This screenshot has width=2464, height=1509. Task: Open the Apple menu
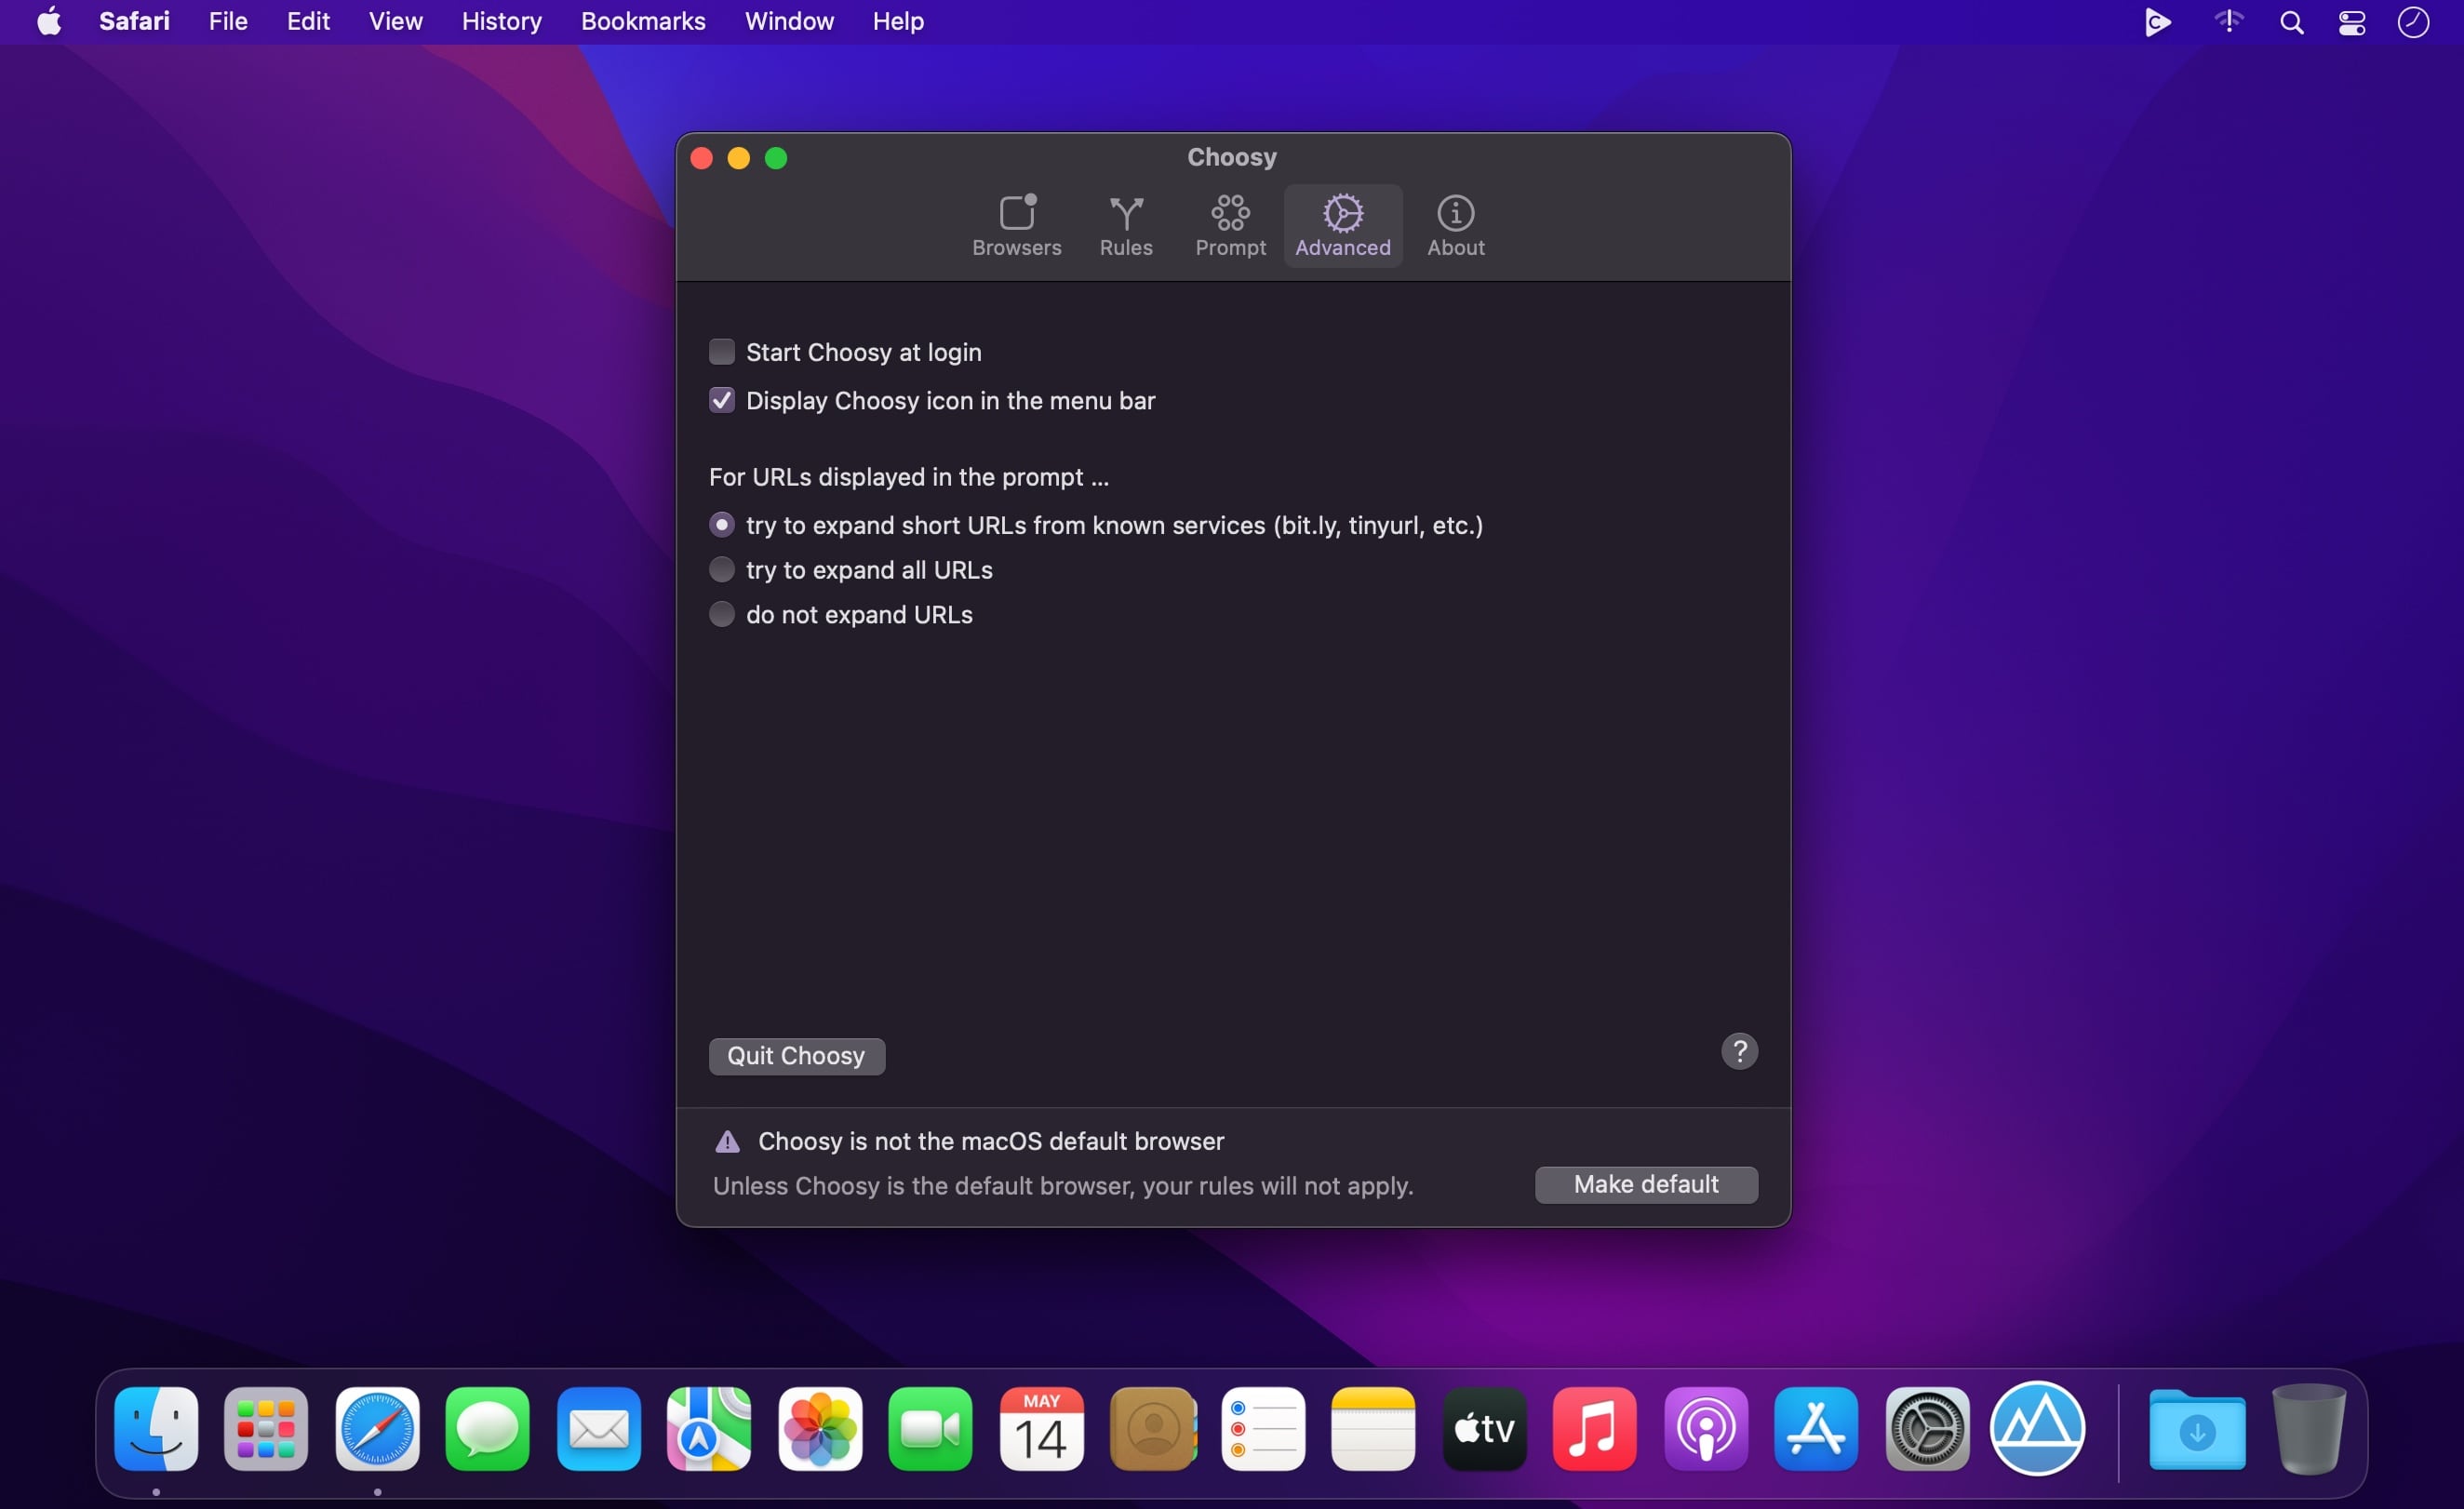(x=49, y=21)
